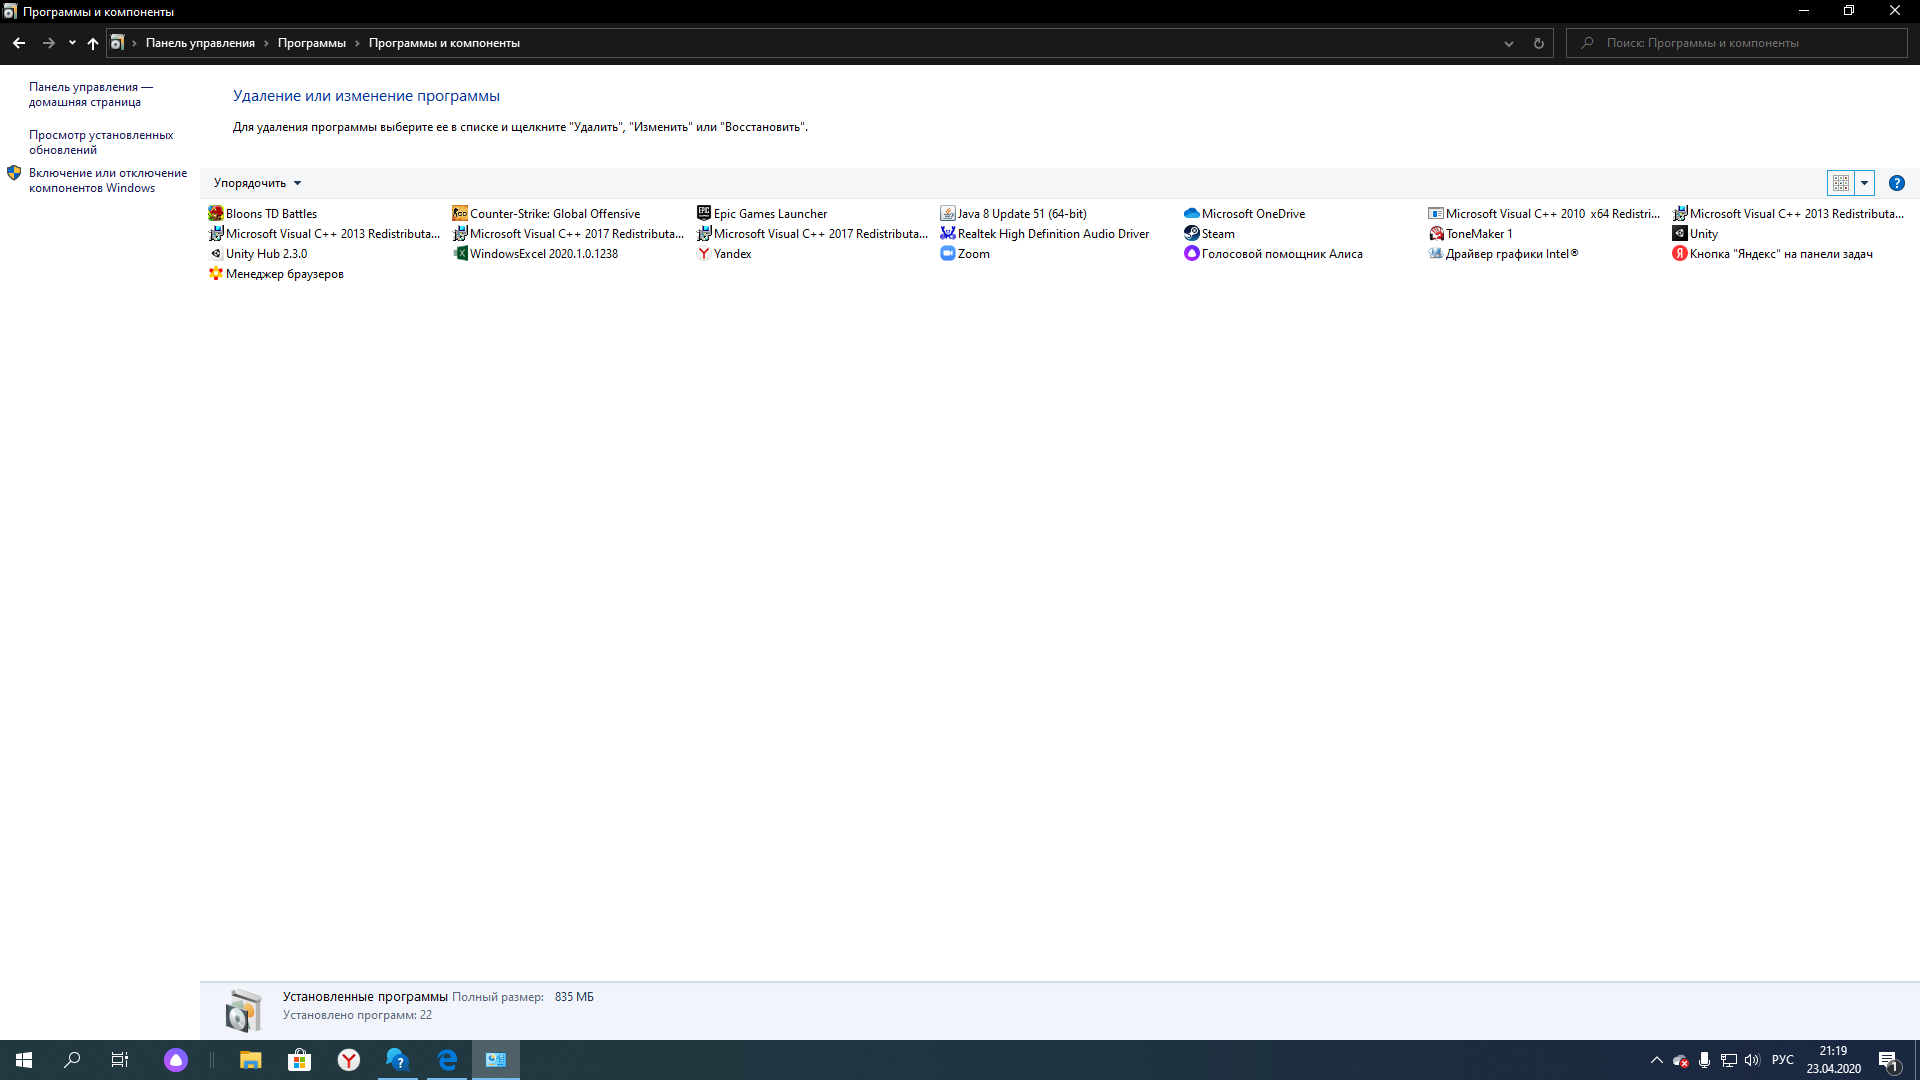Expand the view options dropdown arrow

click(1864, 183)
